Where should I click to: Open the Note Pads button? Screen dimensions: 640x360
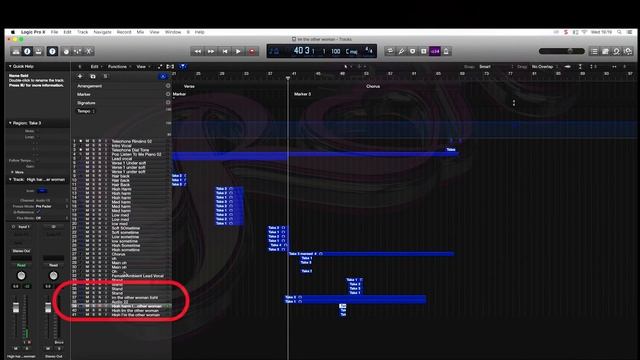click(x=605, y=51)
